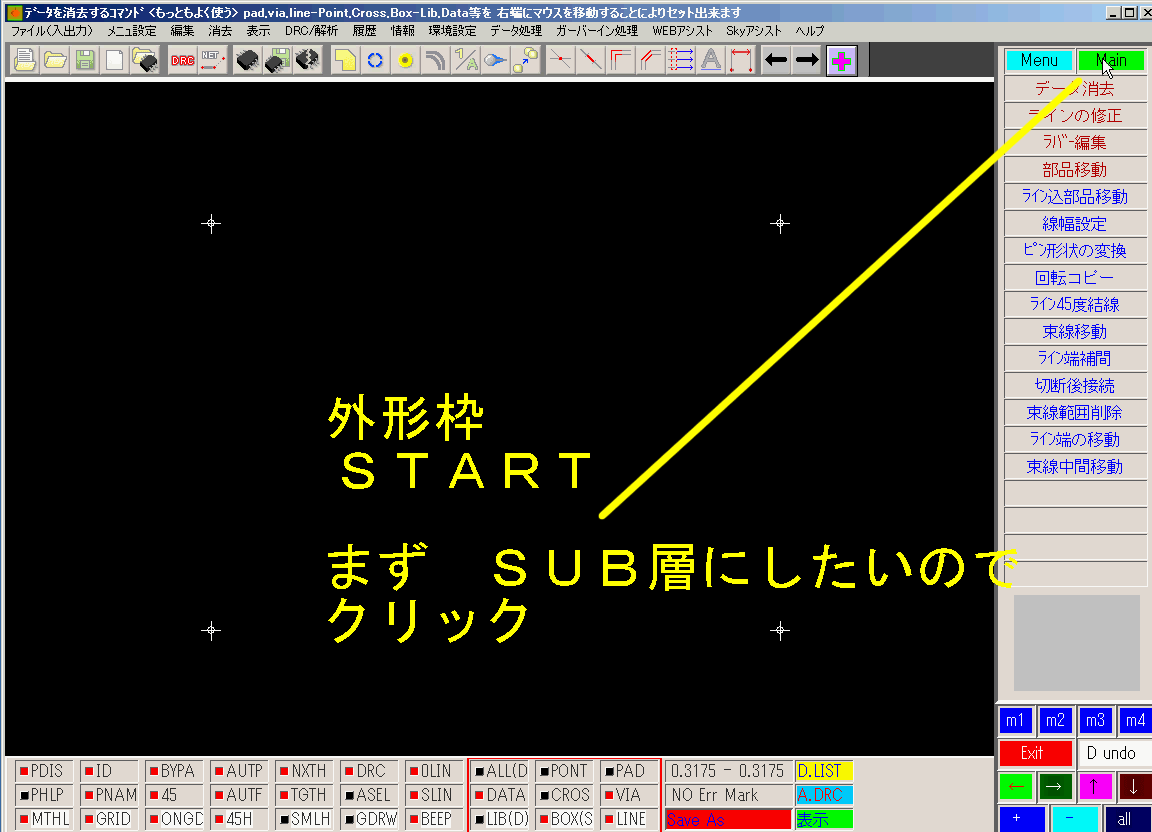Open the folder-with-component library icon
Image resolution: width=1152 pixels, height=832 pixels.
(x=145, y=60)
